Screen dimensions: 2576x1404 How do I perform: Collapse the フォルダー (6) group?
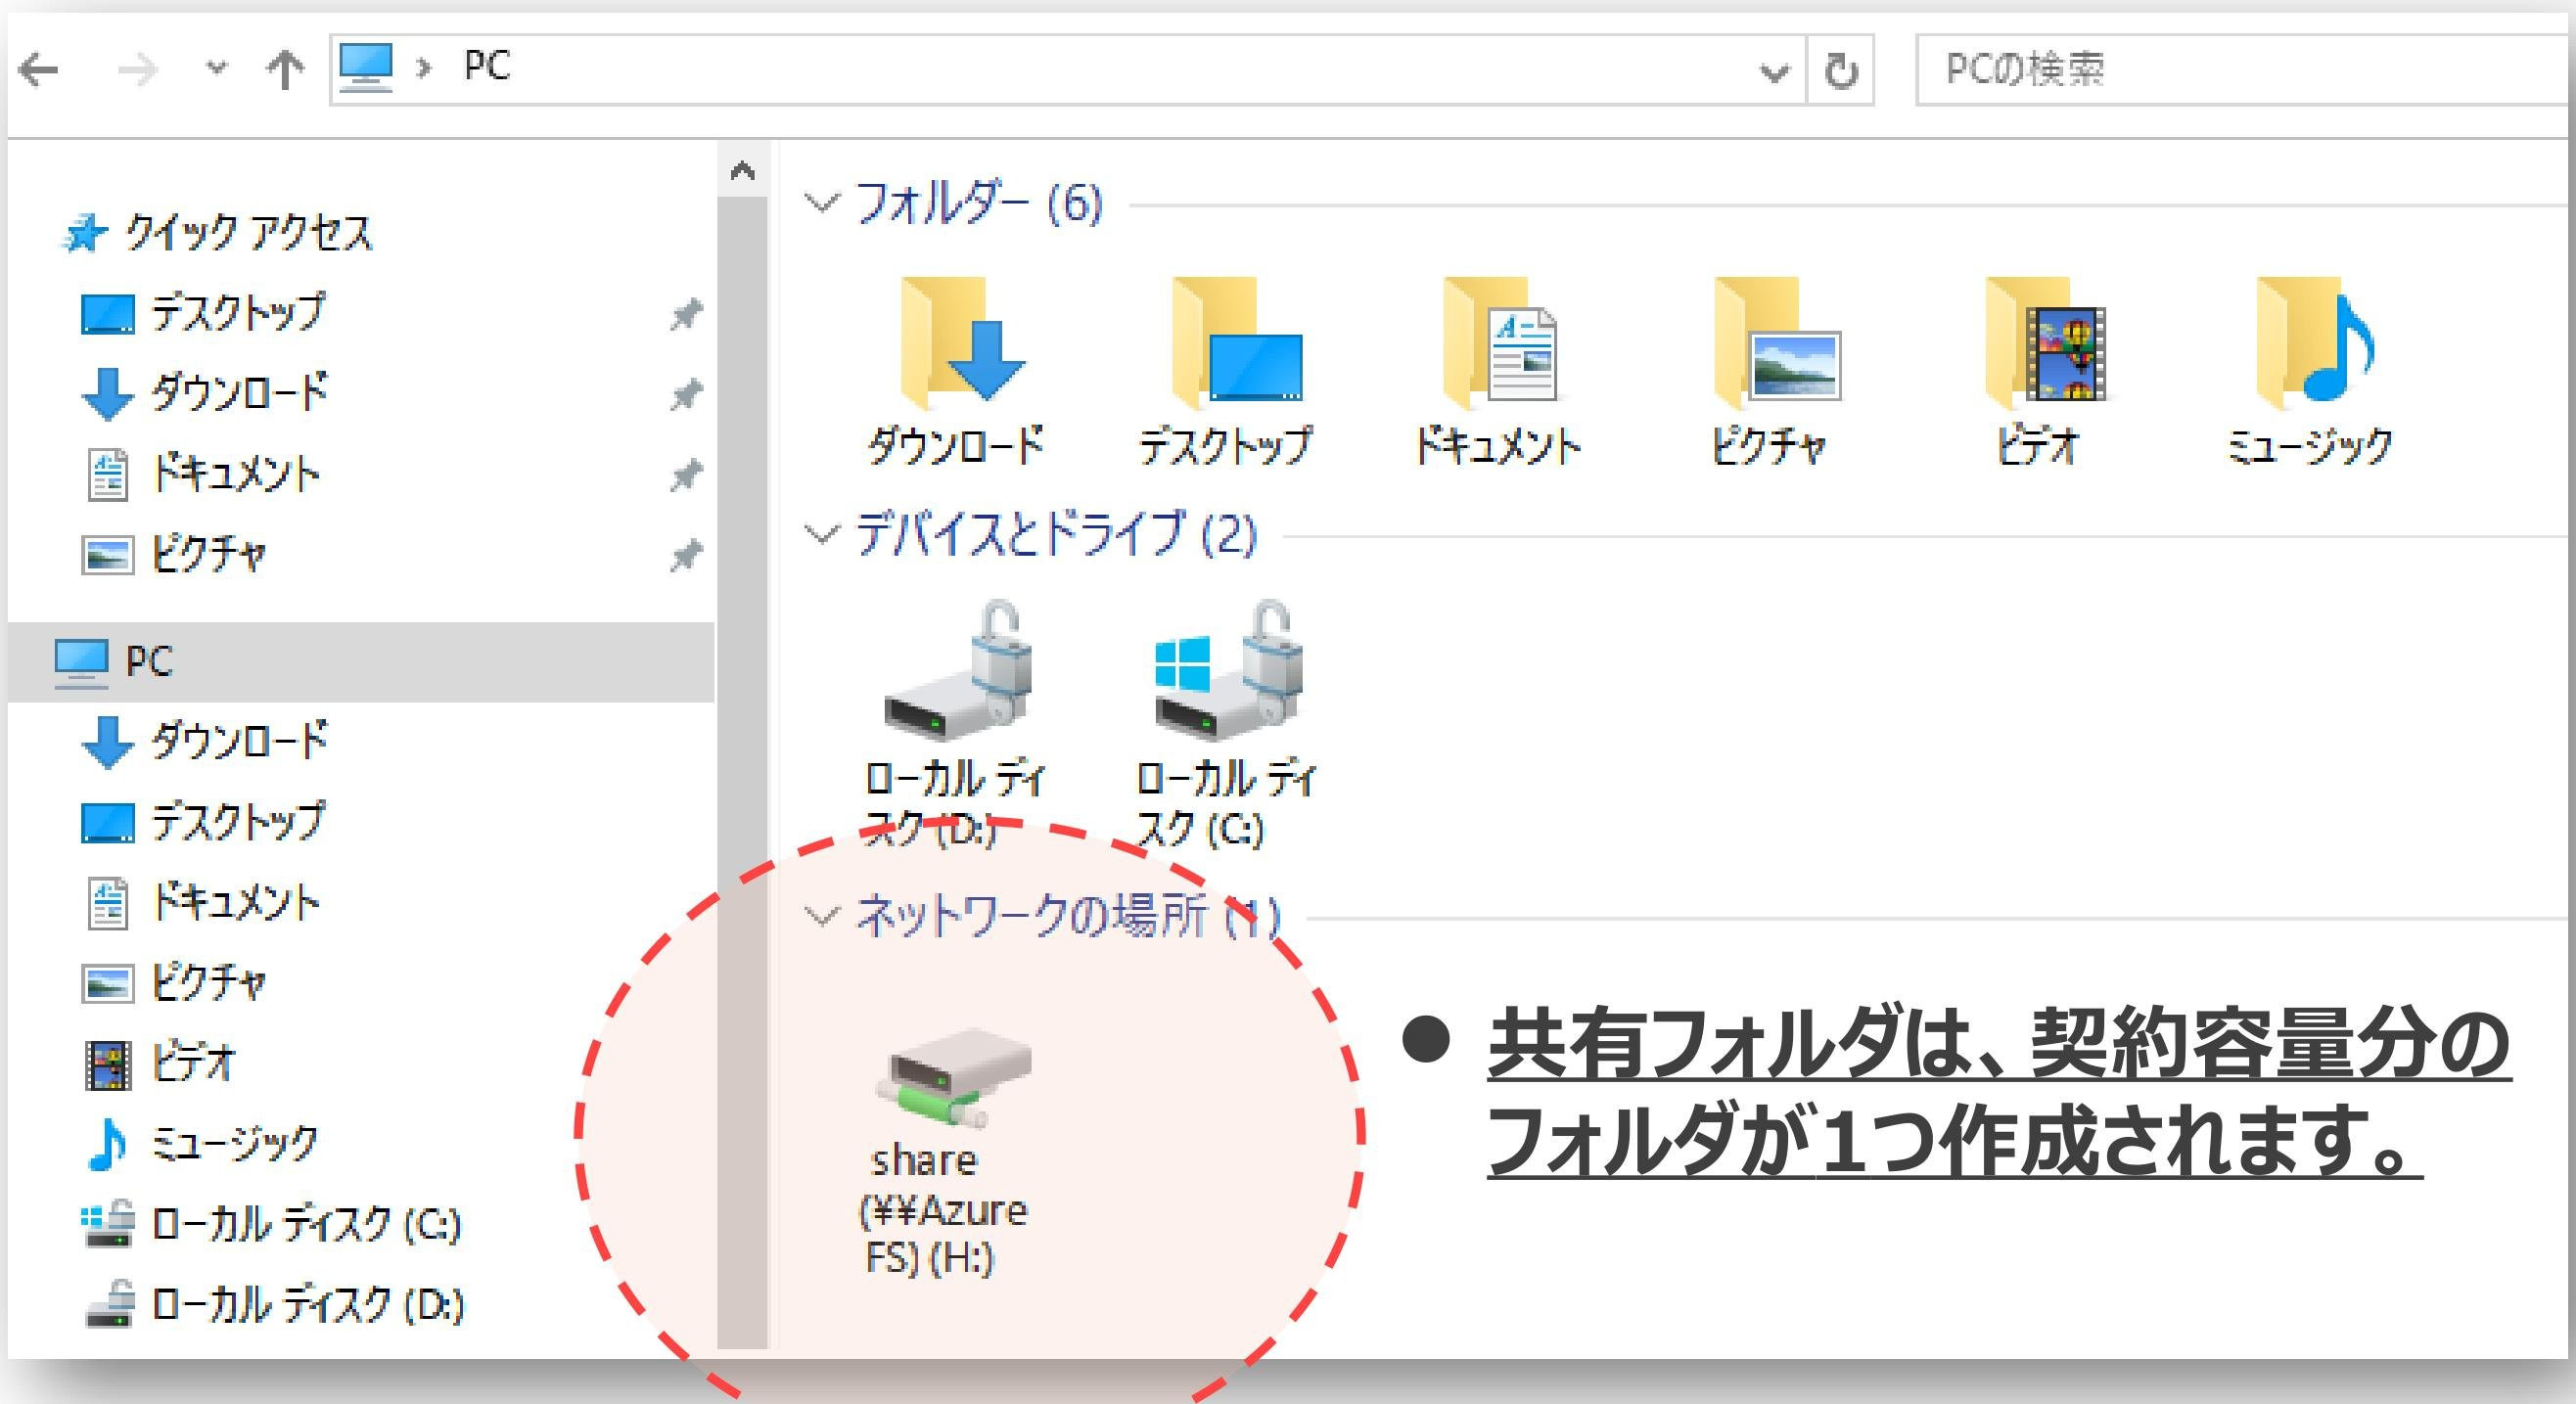pyautogui.click(x=822, y=204)
